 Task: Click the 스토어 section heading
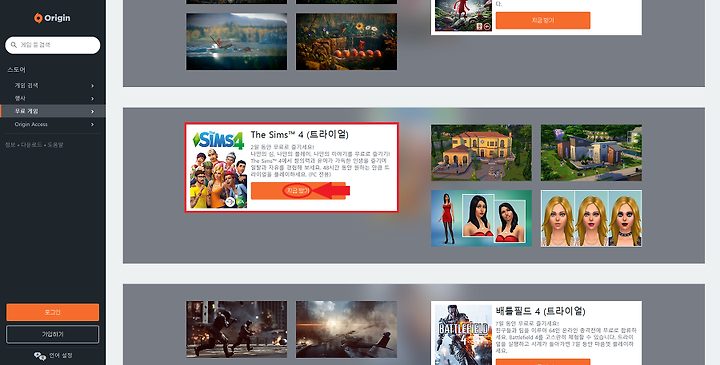click(17, 70)
